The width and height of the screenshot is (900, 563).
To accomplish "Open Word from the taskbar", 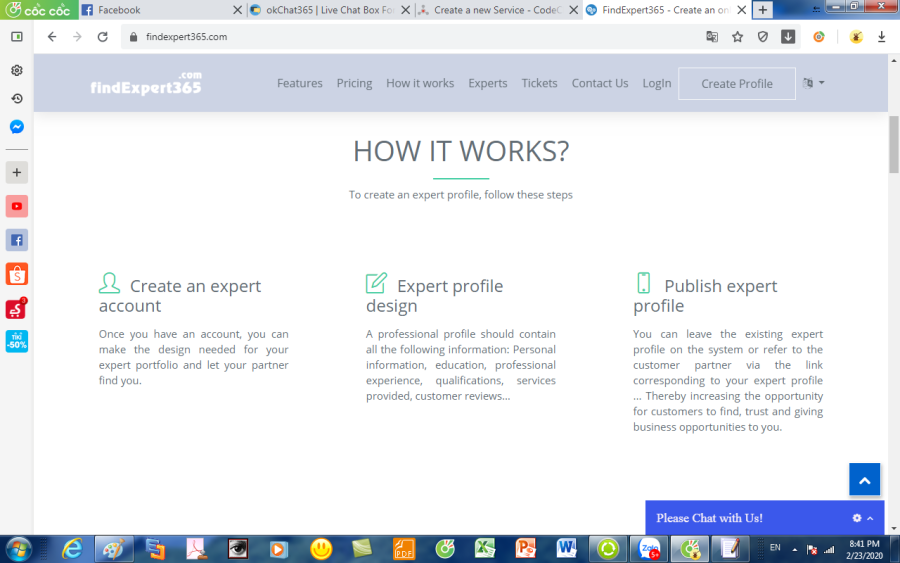I will [566, 549].
